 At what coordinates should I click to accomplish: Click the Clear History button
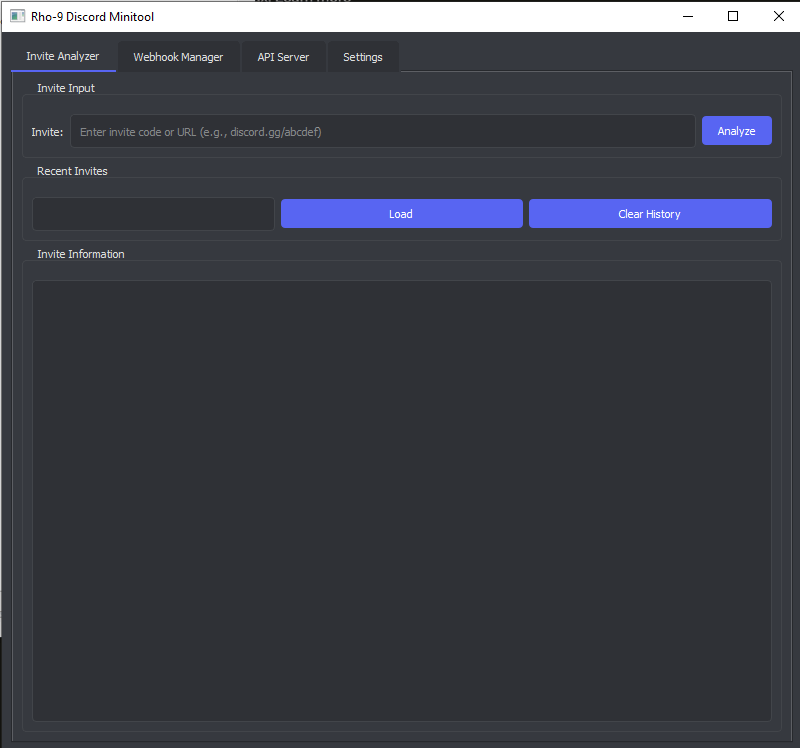(650, 214)
